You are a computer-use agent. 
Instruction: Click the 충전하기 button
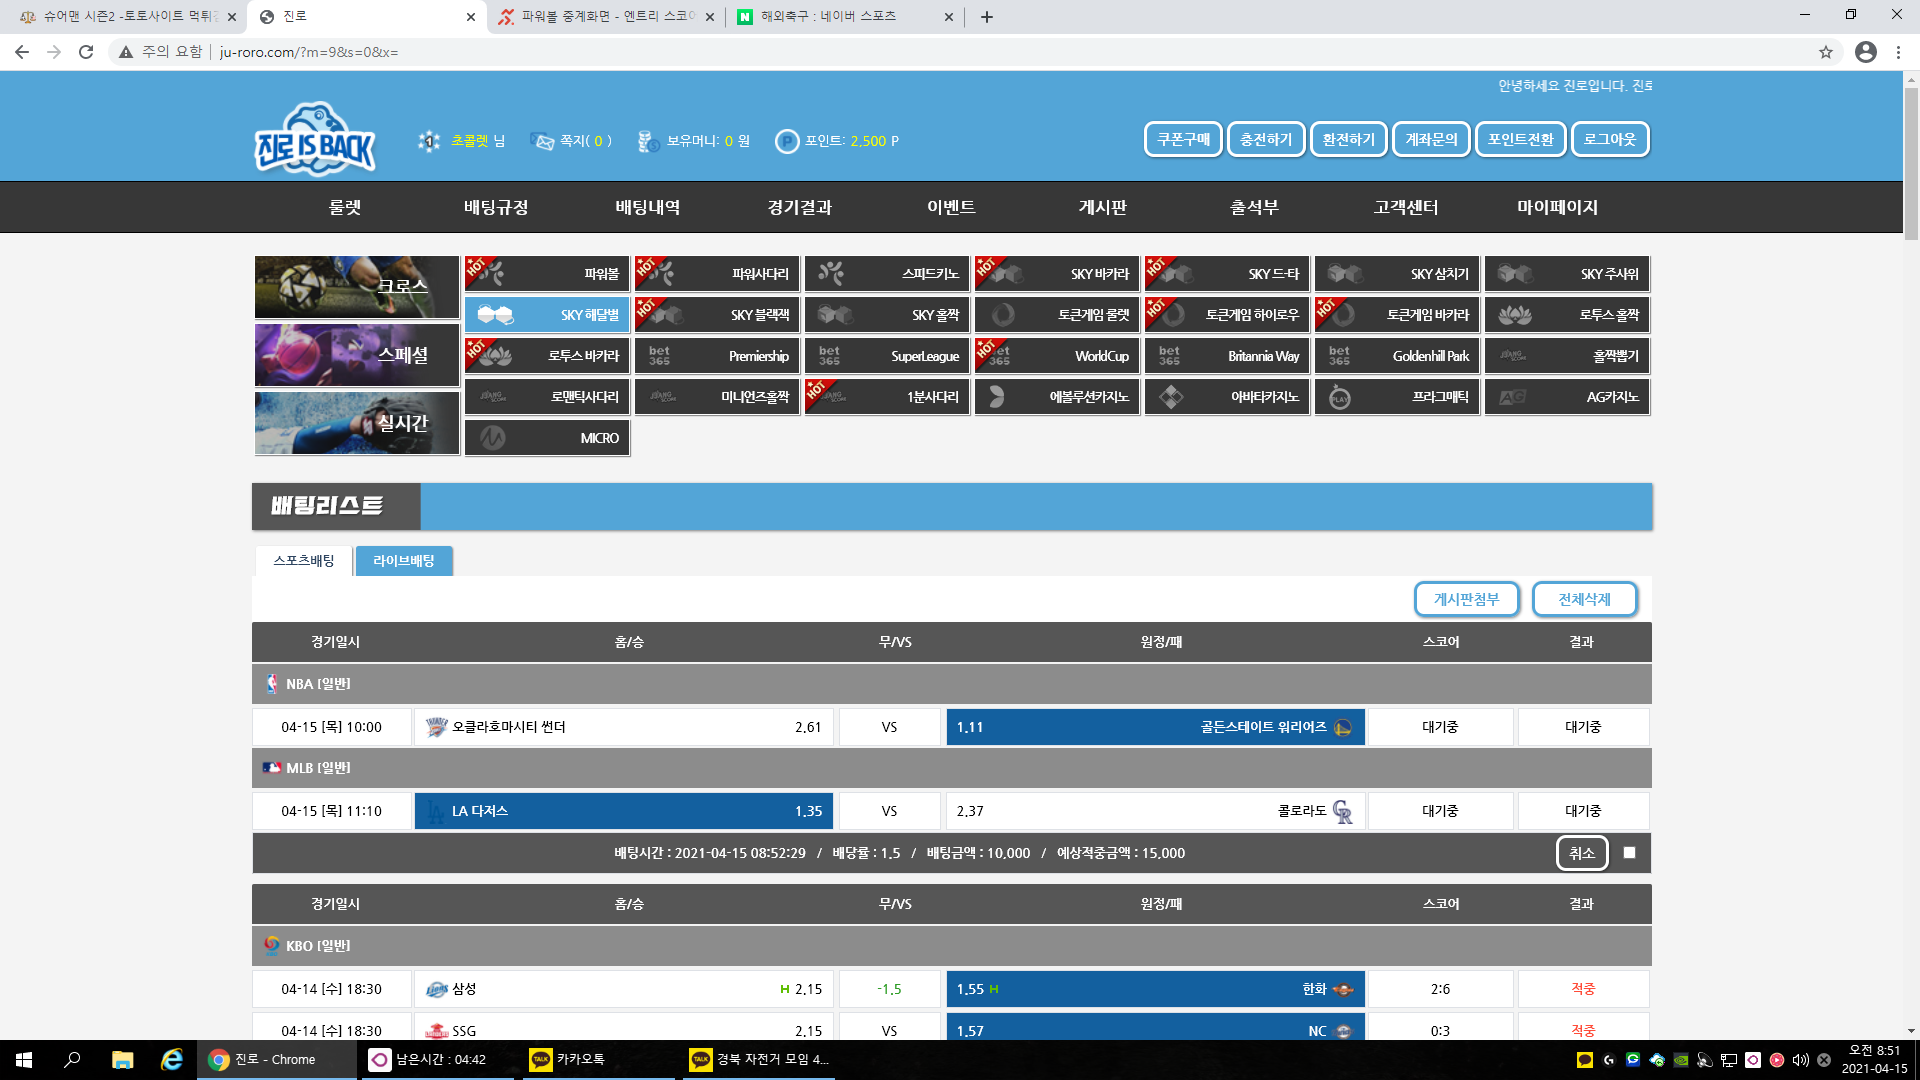pos(1266,139)
